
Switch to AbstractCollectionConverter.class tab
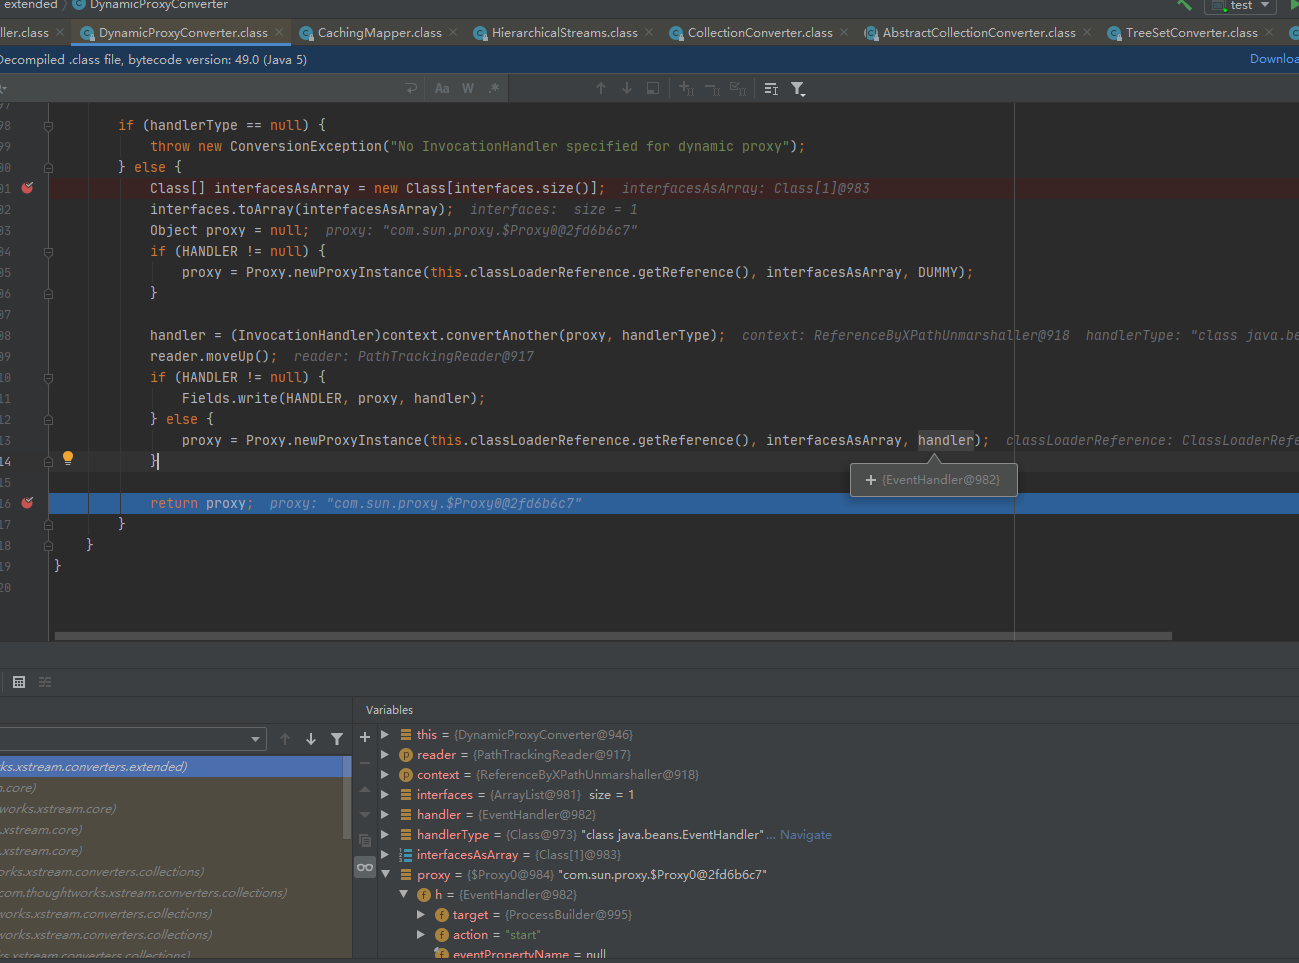979,33
